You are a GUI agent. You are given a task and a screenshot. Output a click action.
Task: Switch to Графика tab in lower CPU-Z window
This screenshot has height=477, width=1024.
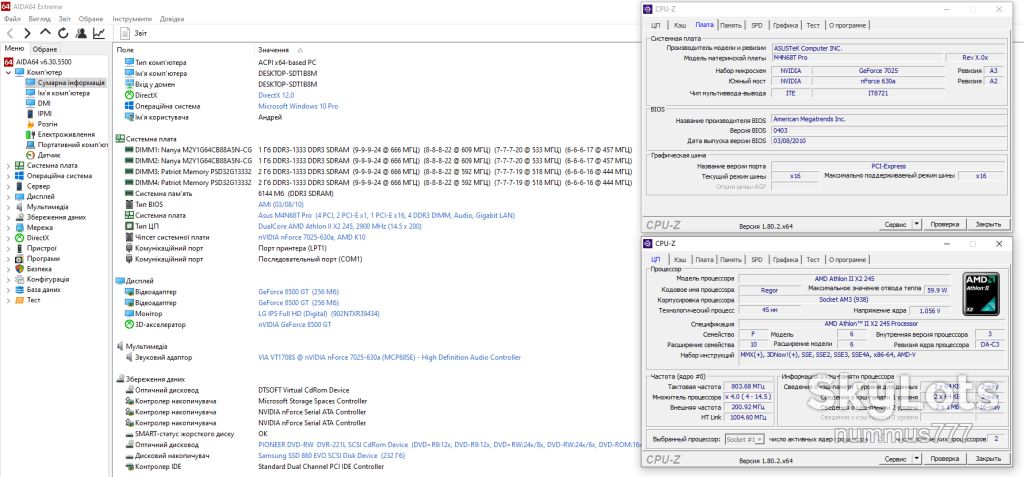pos(786,259)
